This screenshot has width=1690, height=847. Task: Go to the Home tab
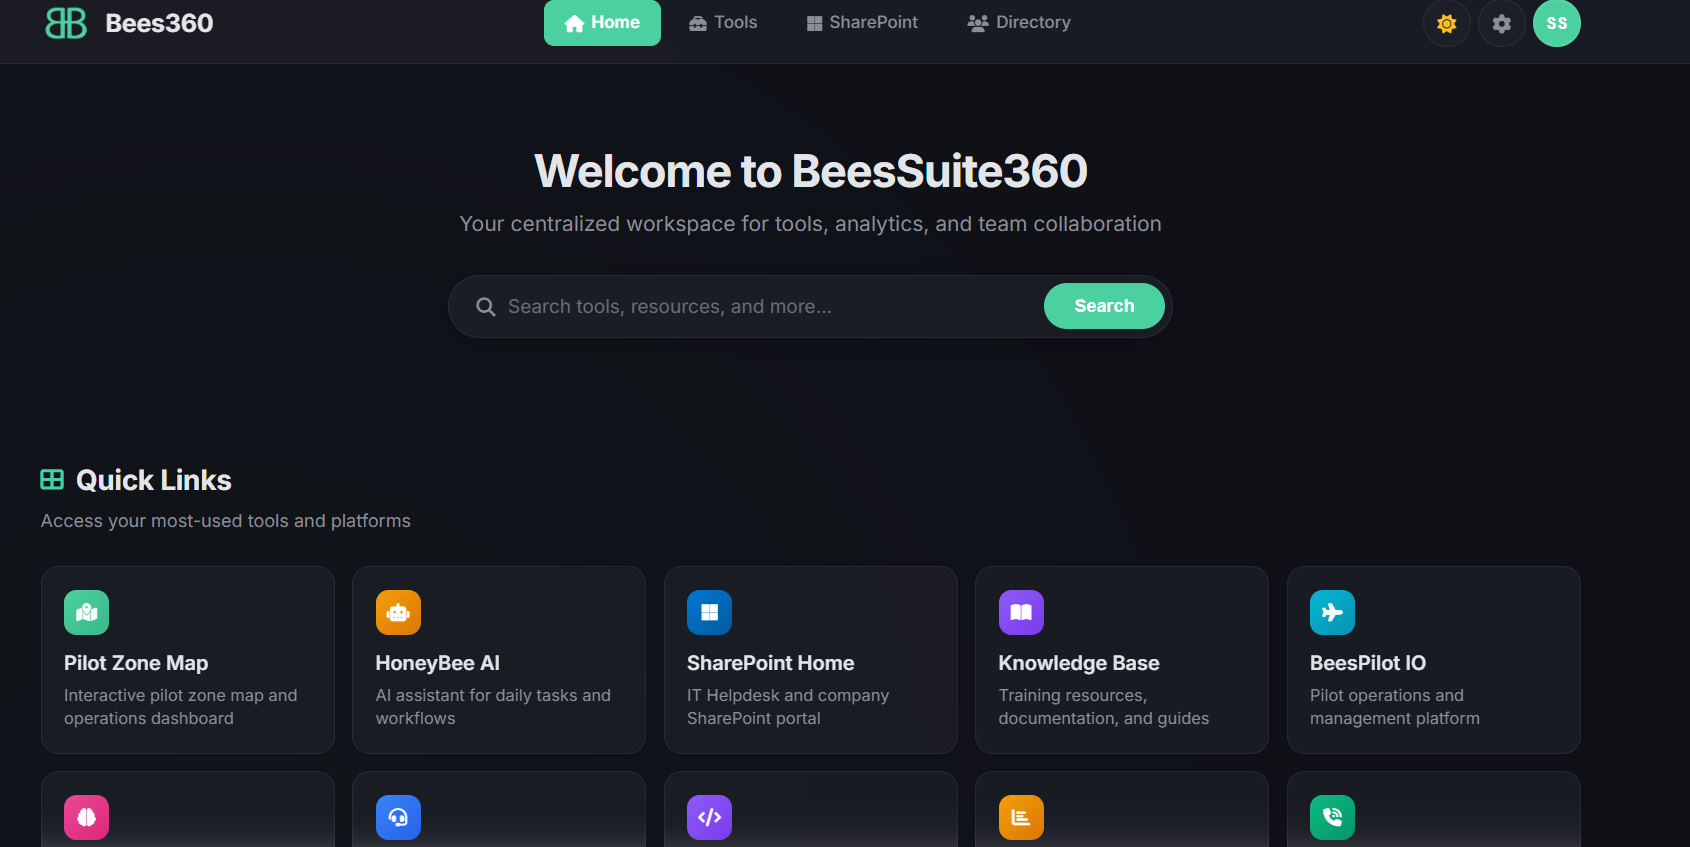pyautogui.click(x=602, y=23)
